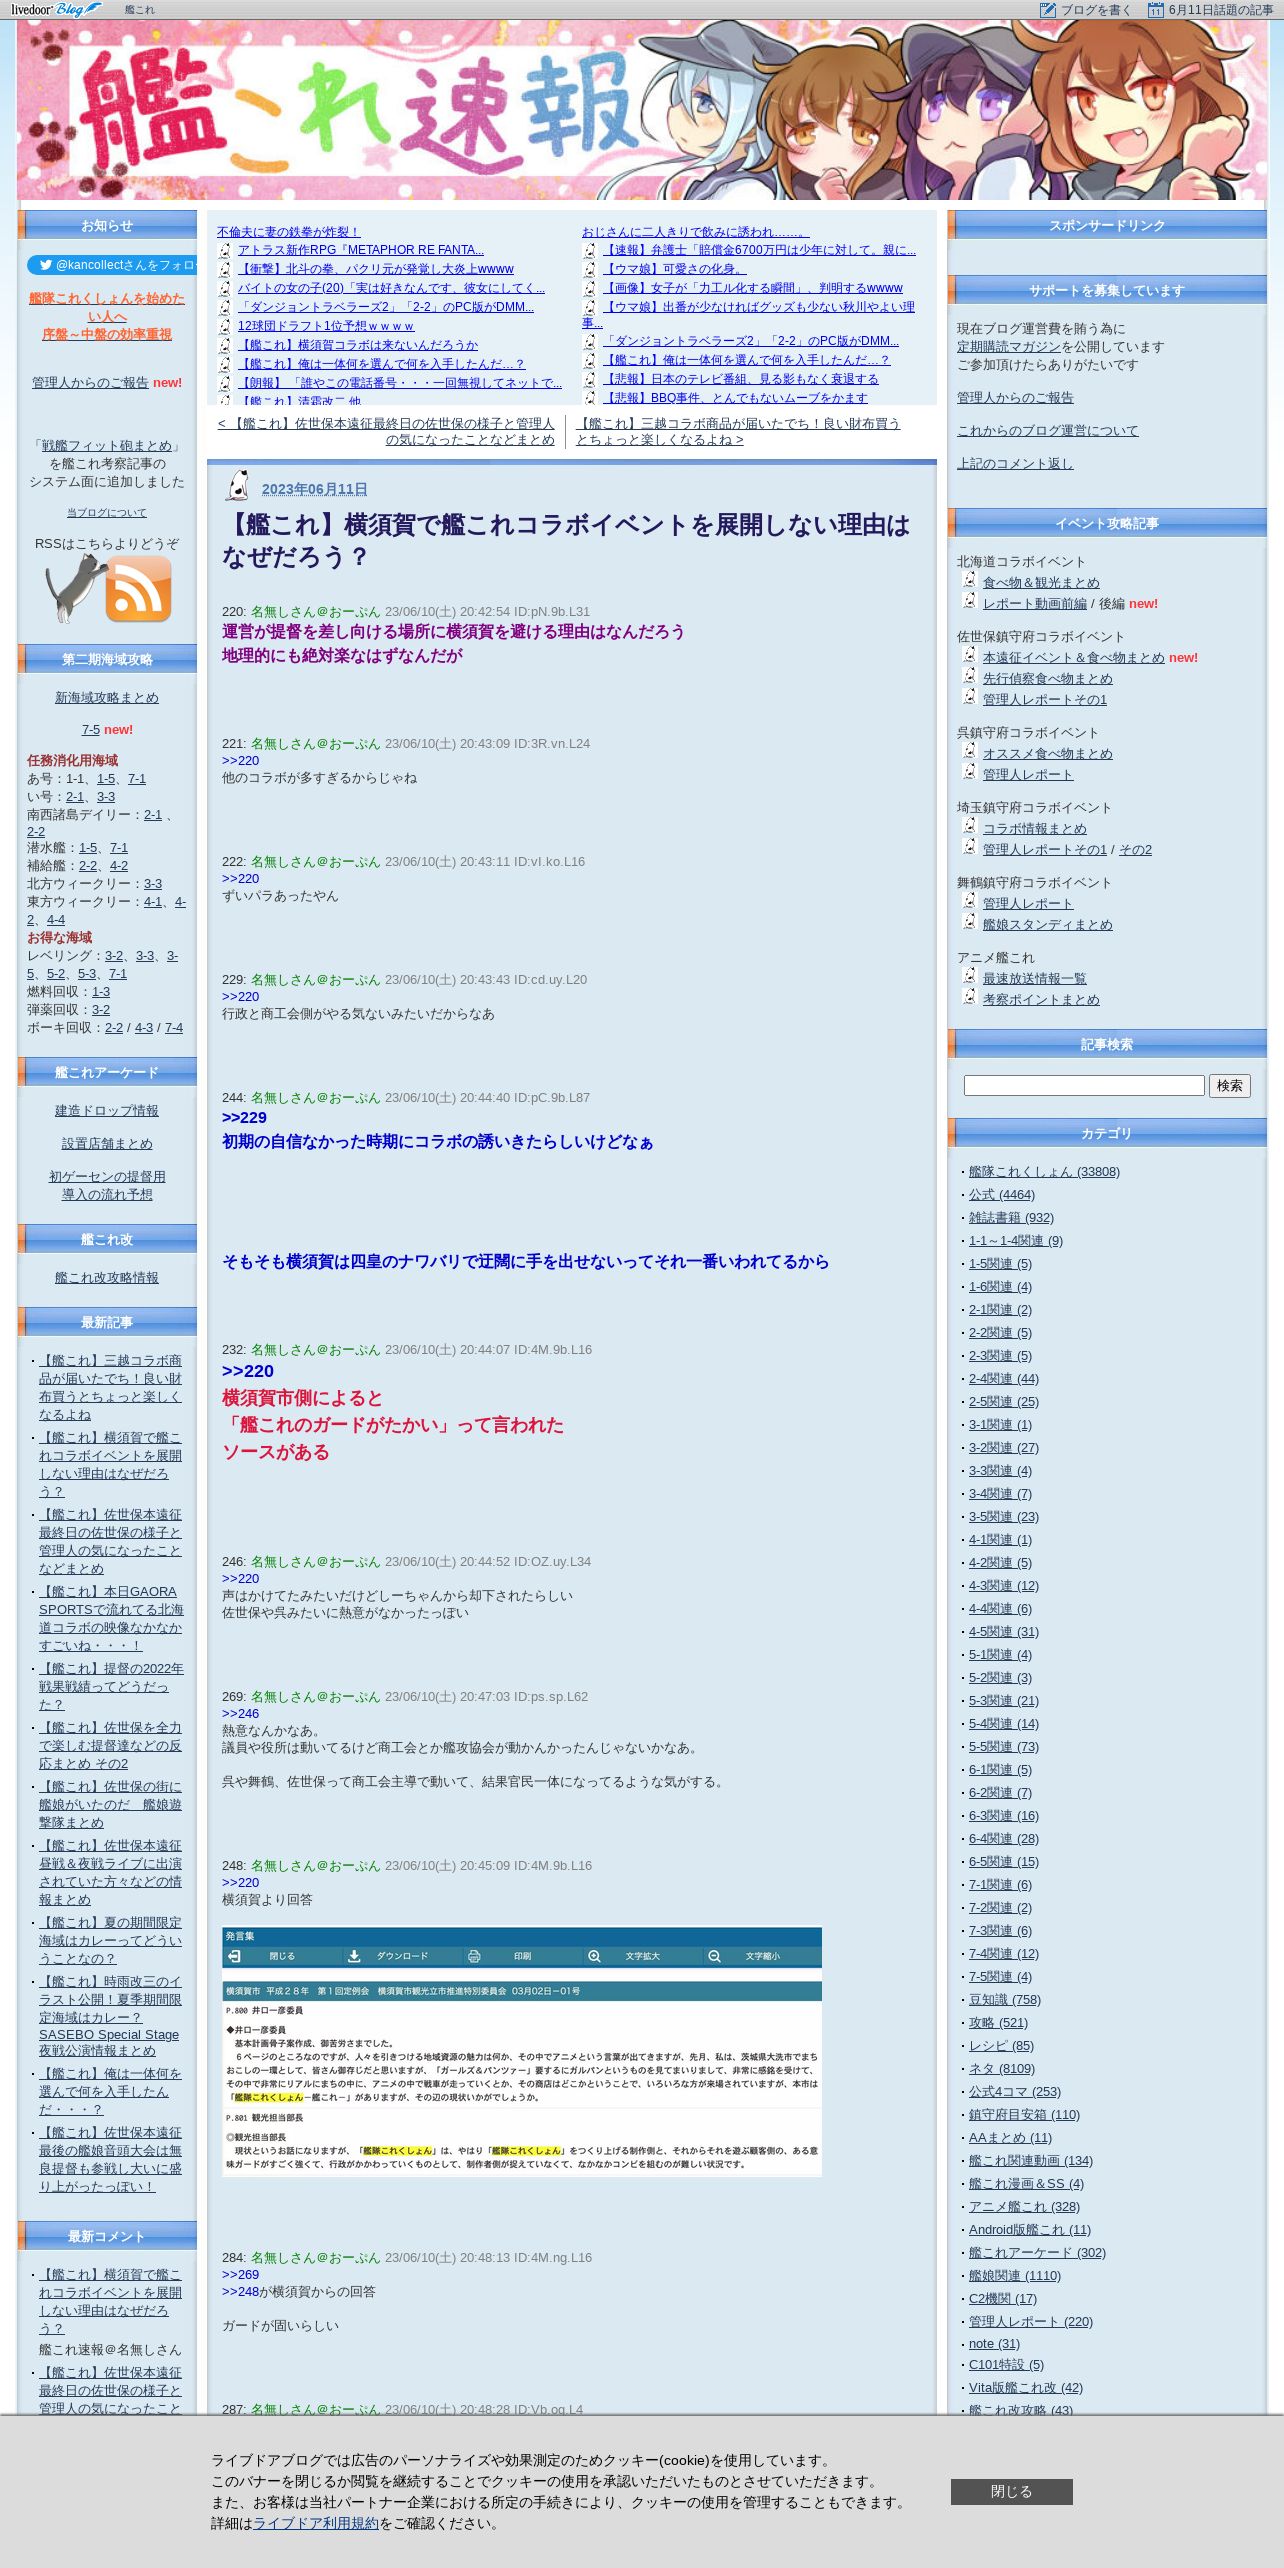
Task: Open 初ゲーセンの提督用 導入の流れ予想 link
Action: click(x=107, y=1186)
